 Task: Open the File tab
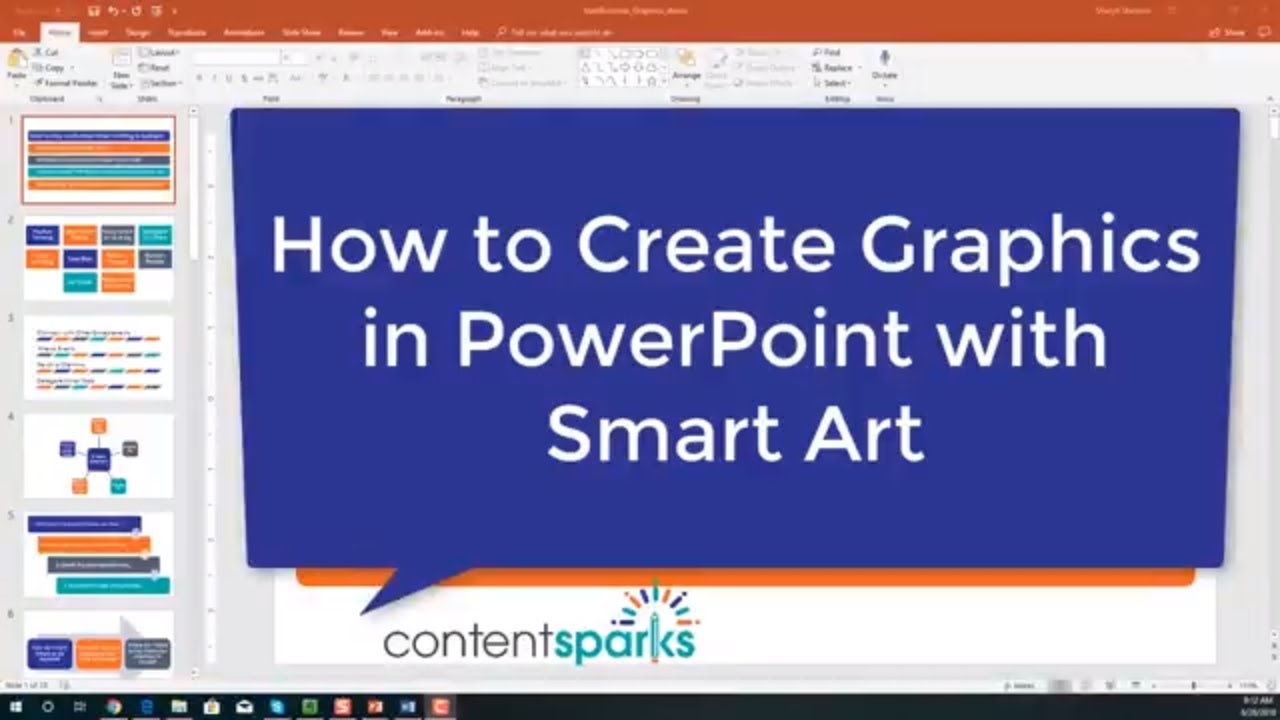pos(19,32)
